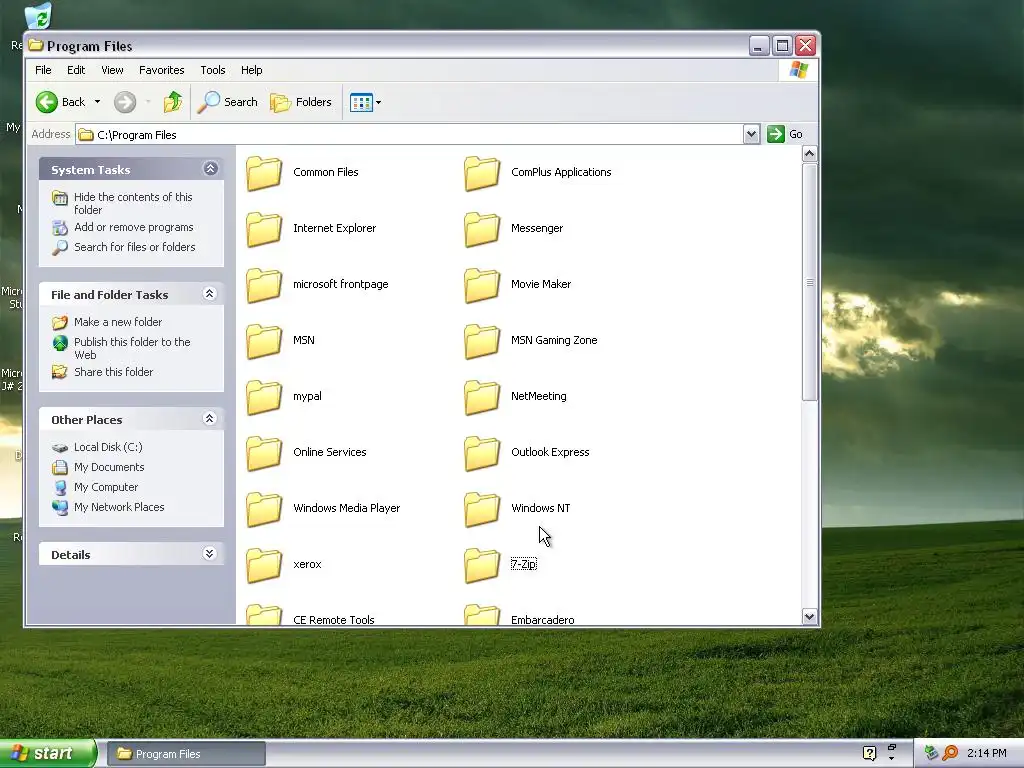Open the Tools menu
The image size is (1024, 768).
(213, 70)
